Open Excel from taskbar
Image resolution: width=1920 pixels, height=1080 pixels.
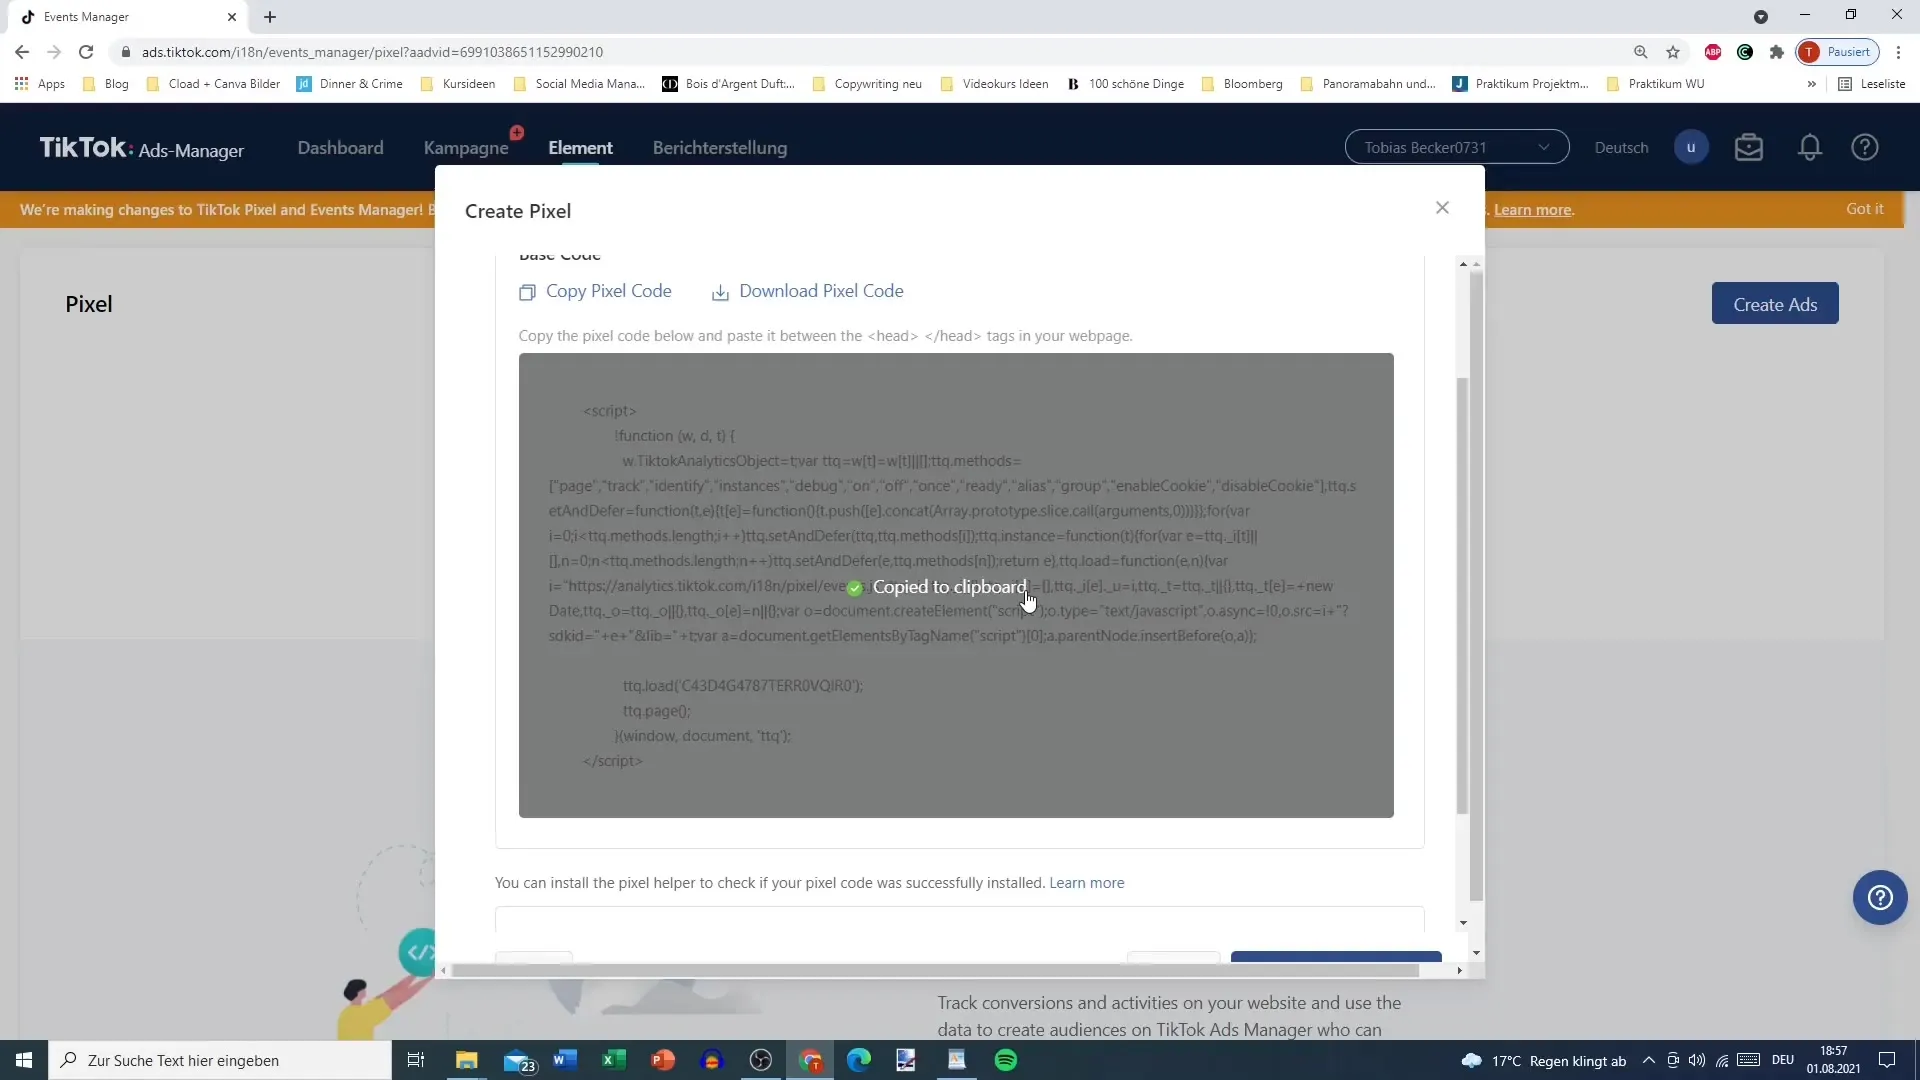coord(613,1060)
